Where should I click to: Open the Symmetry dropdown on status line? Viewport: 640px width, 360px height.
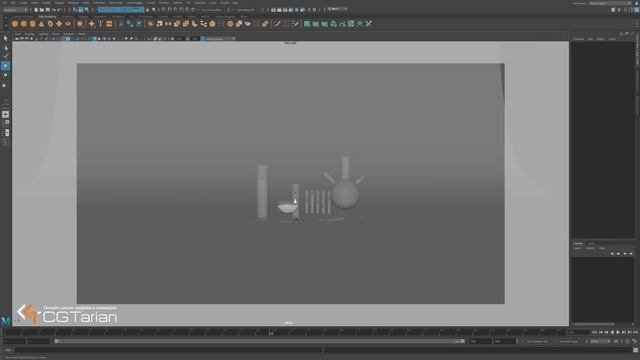pos(246,10)
